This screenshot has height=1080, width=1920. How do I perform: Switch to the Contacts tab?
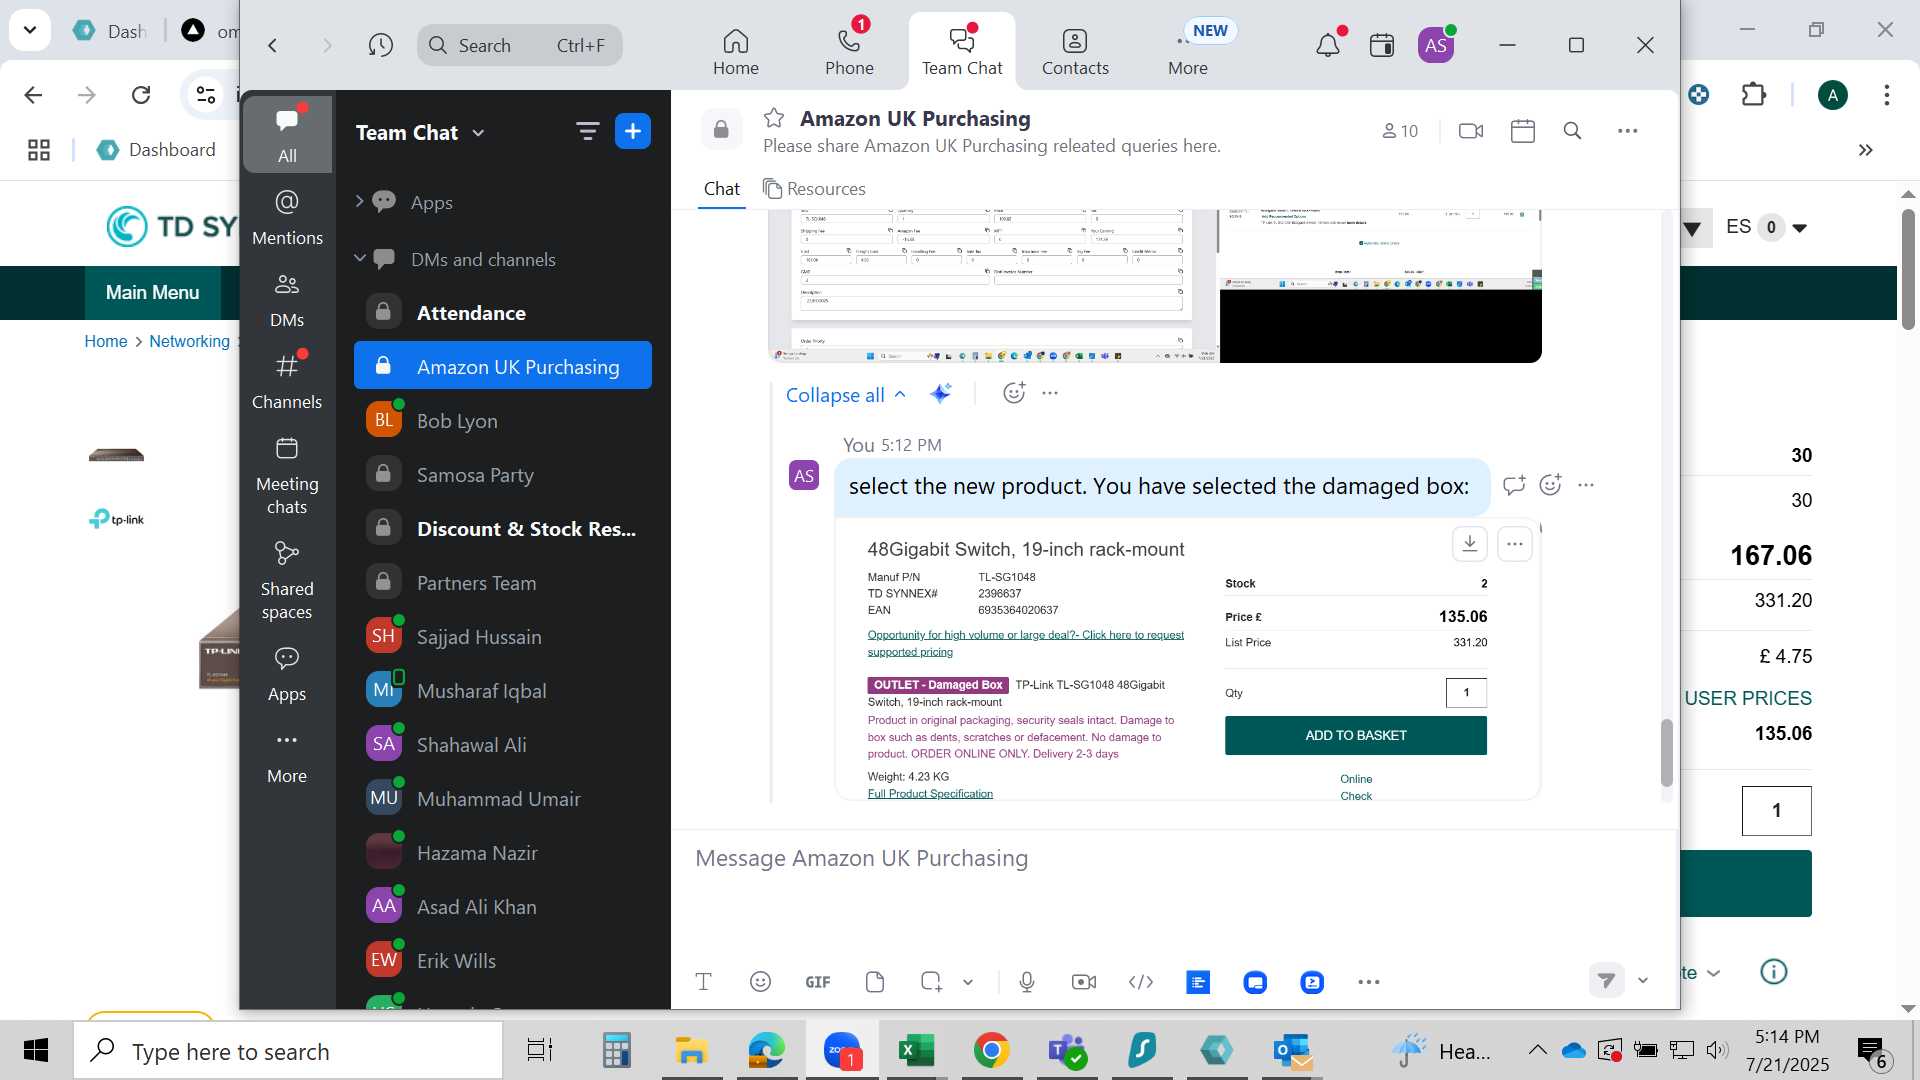click(1075, 52)
